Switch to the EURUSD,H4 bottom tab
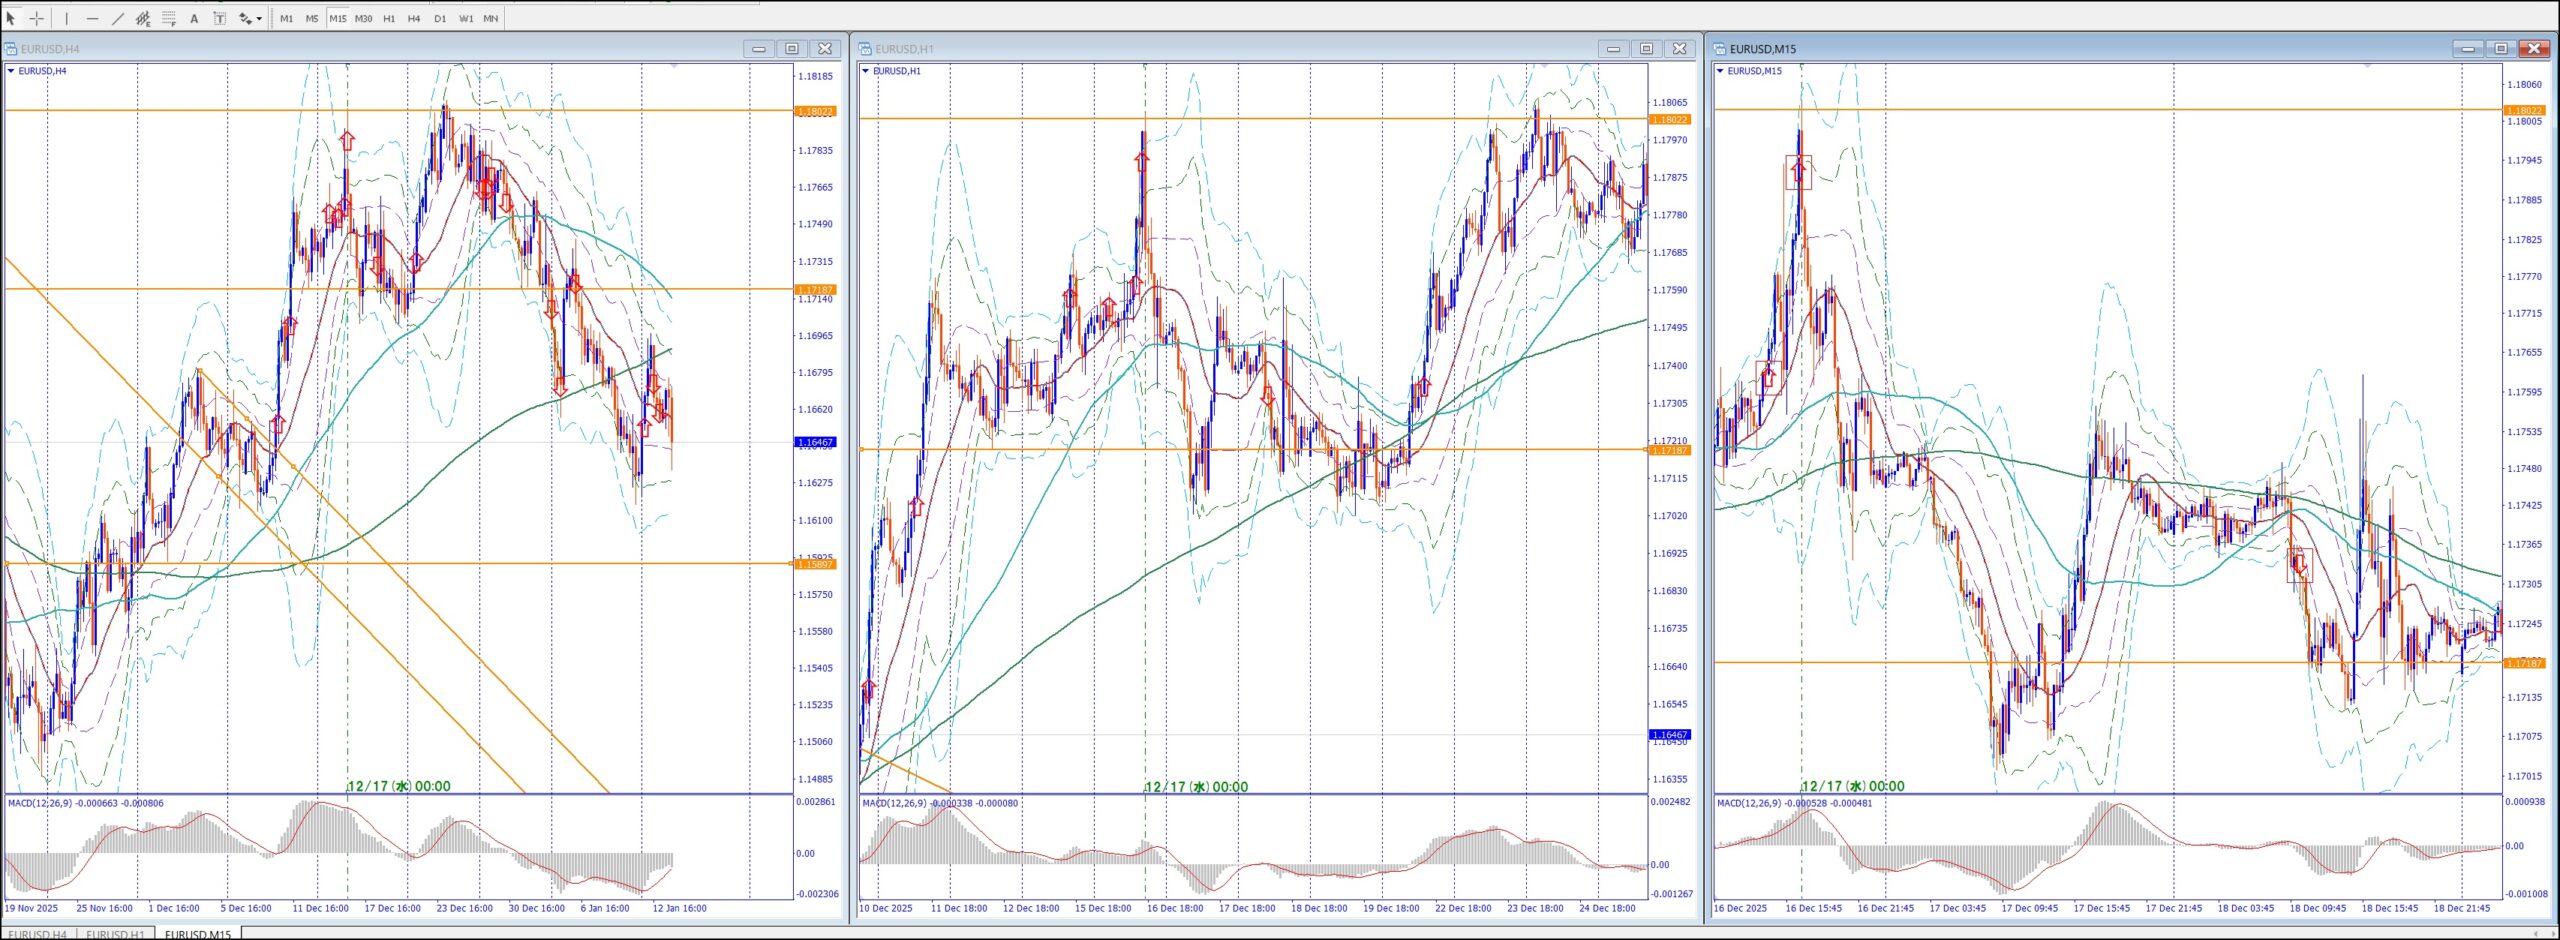Viewport: 2560px width, 940px height. [x=38, y=934]
